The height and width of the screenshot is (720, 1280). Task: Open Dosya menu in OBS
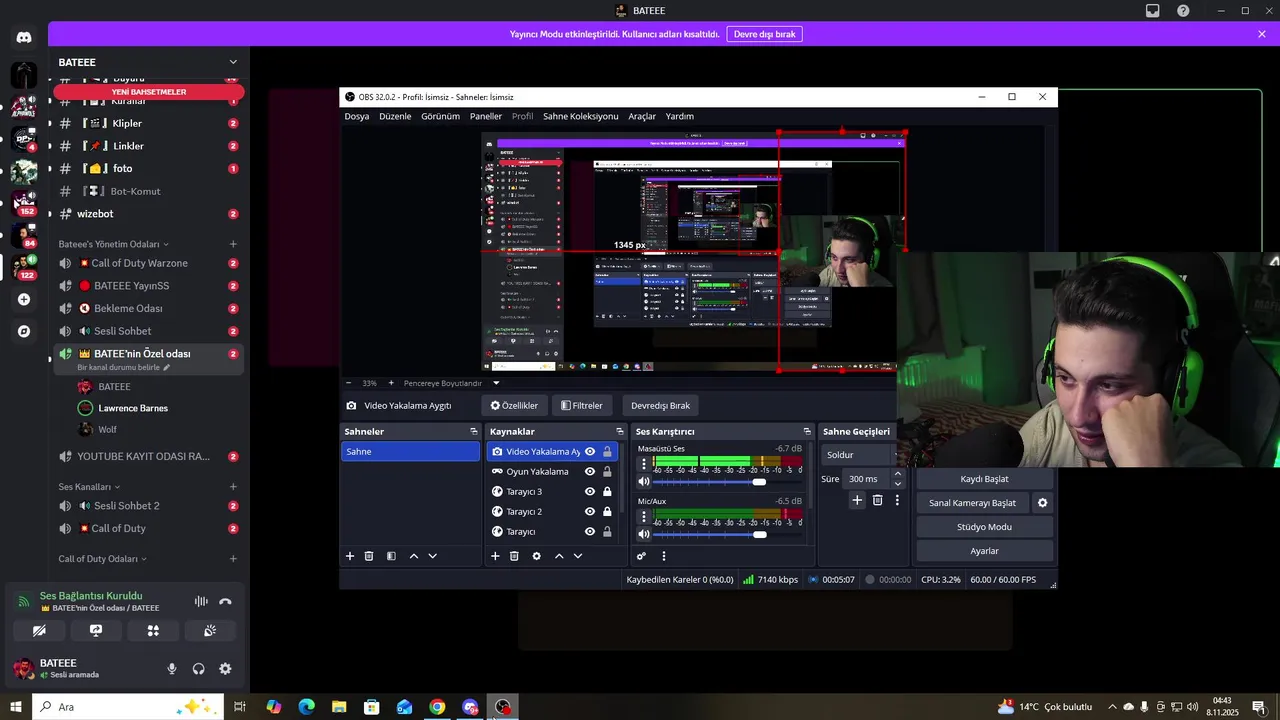pos(357,116)
